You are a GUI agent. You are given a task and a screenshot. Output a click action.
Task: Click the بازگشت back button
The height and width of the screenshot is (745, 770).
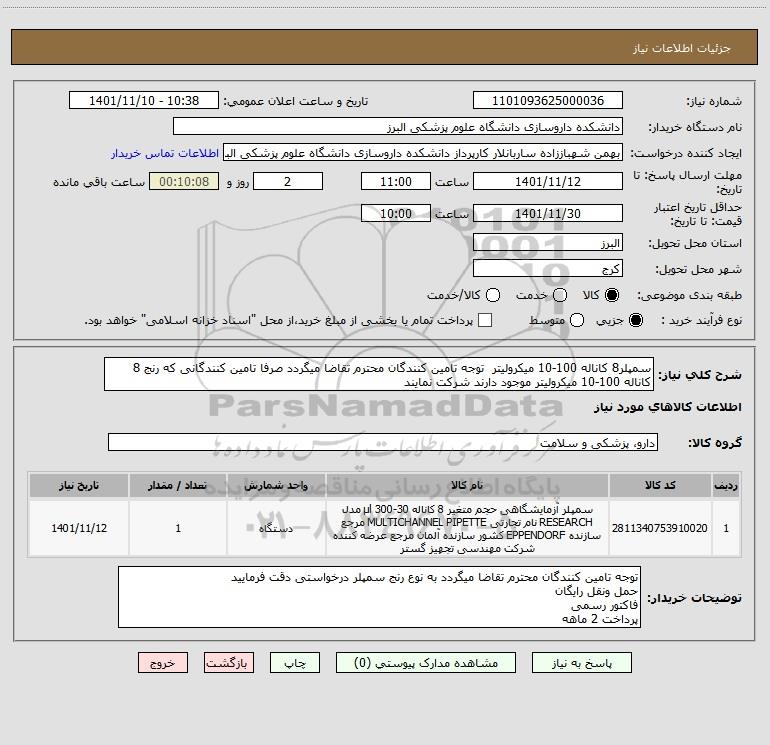point(229,663)
